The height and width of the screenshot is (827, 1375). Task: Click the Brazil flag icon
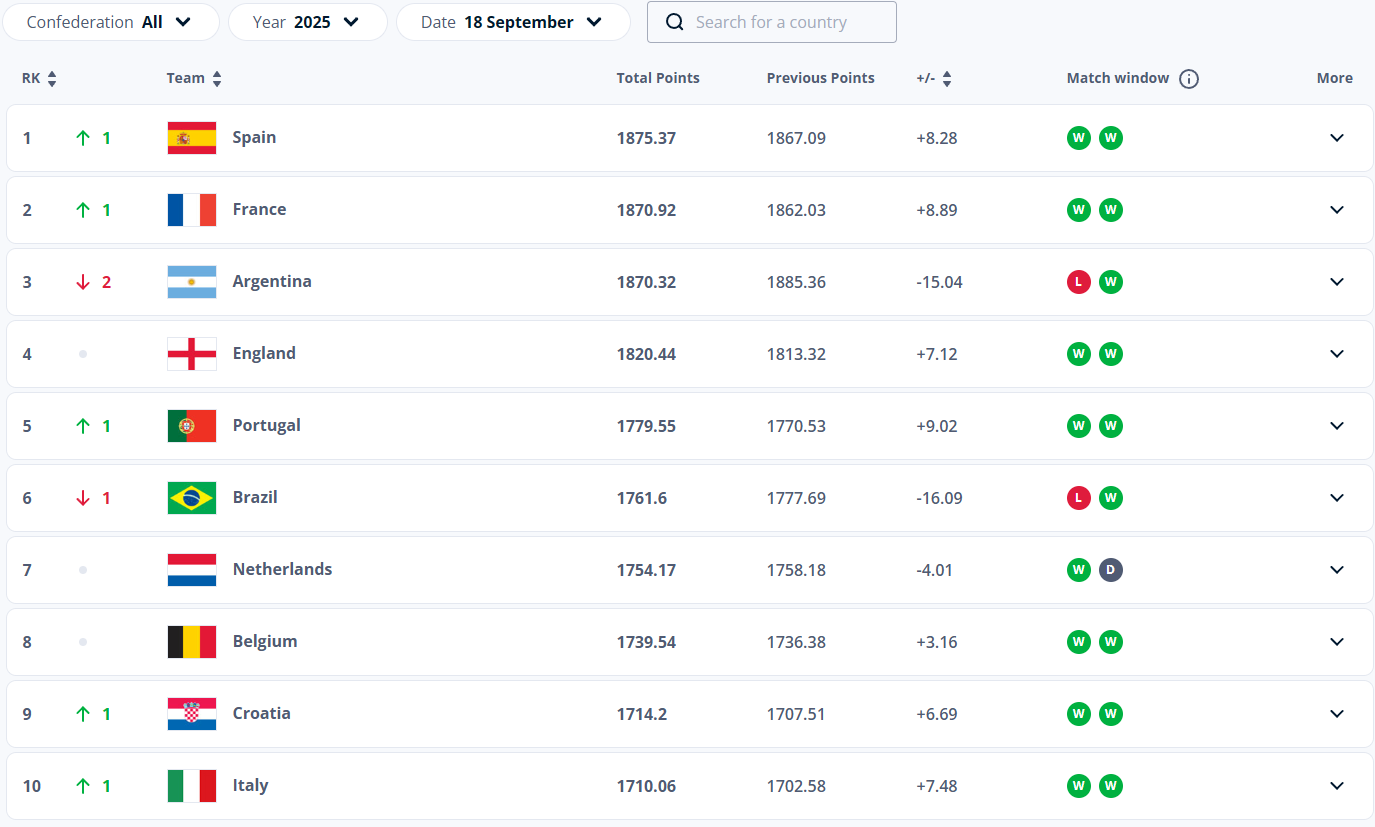pos(192,498)
